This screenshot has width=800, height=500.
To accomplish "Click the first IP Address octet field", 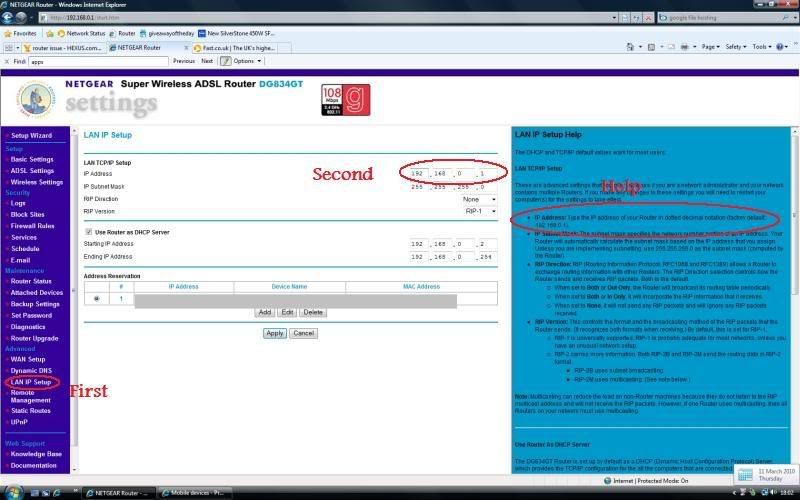I will point(418,174).
